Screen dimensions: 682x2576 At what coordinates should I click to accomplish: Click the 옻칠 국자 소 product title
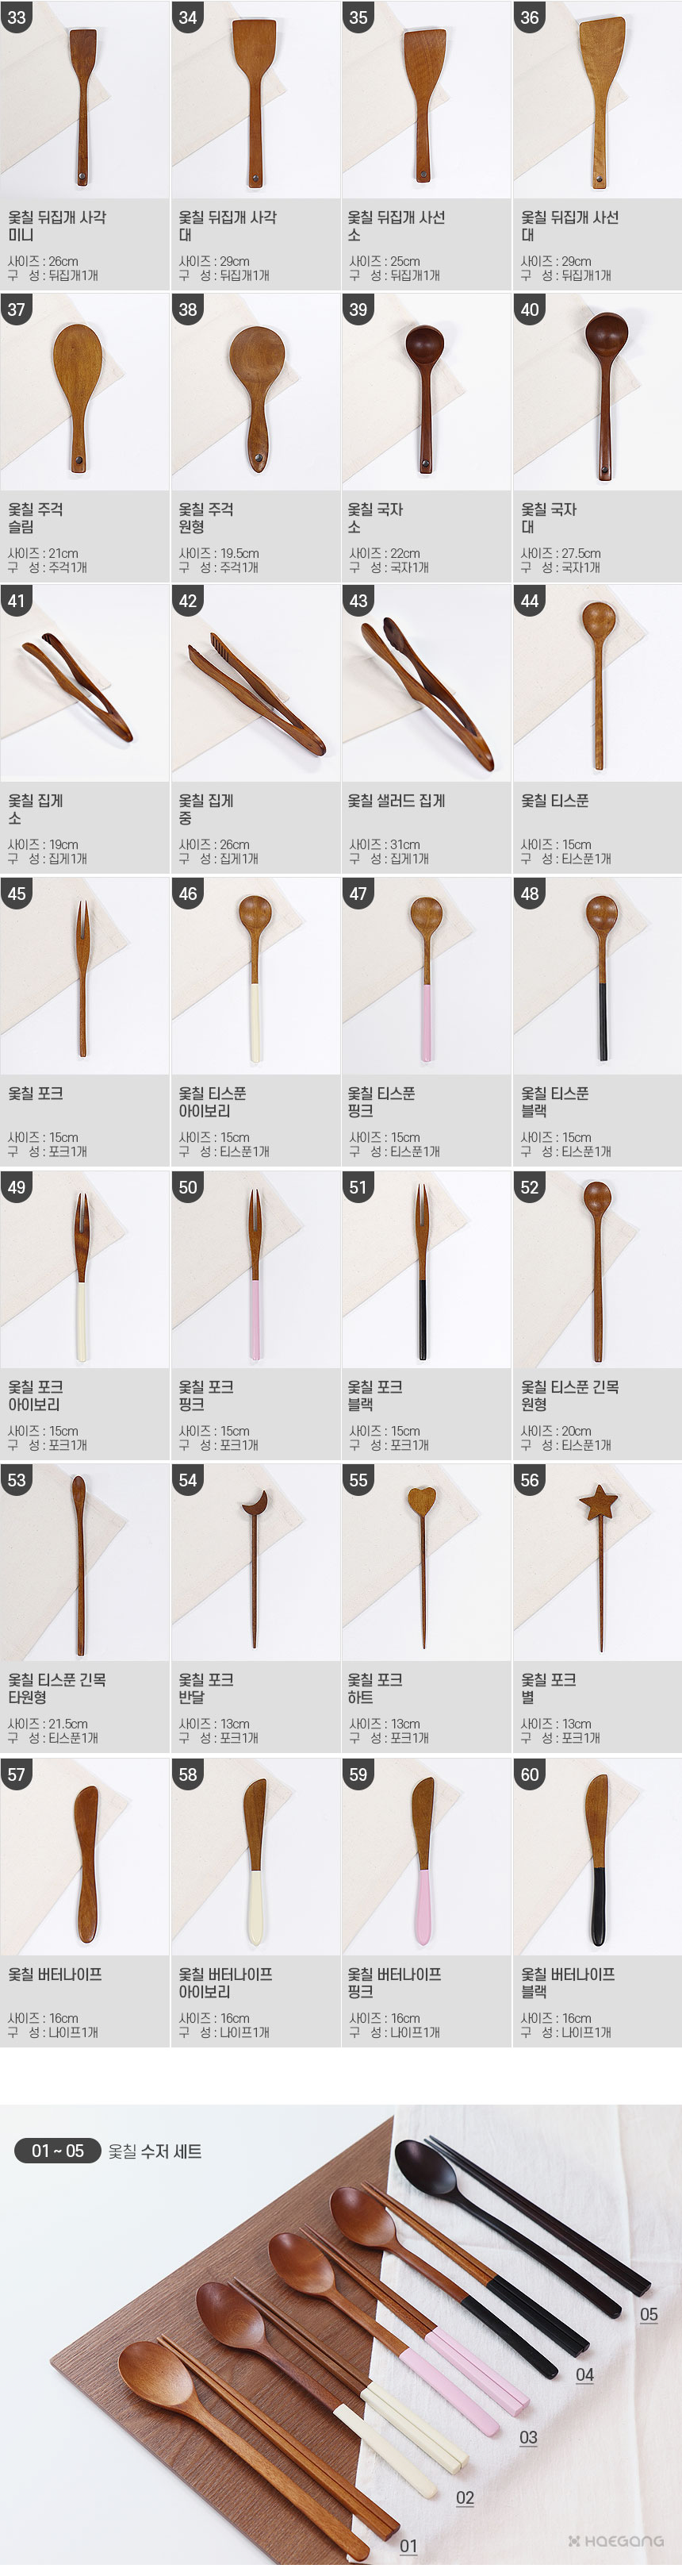click(x=375, y=517)
